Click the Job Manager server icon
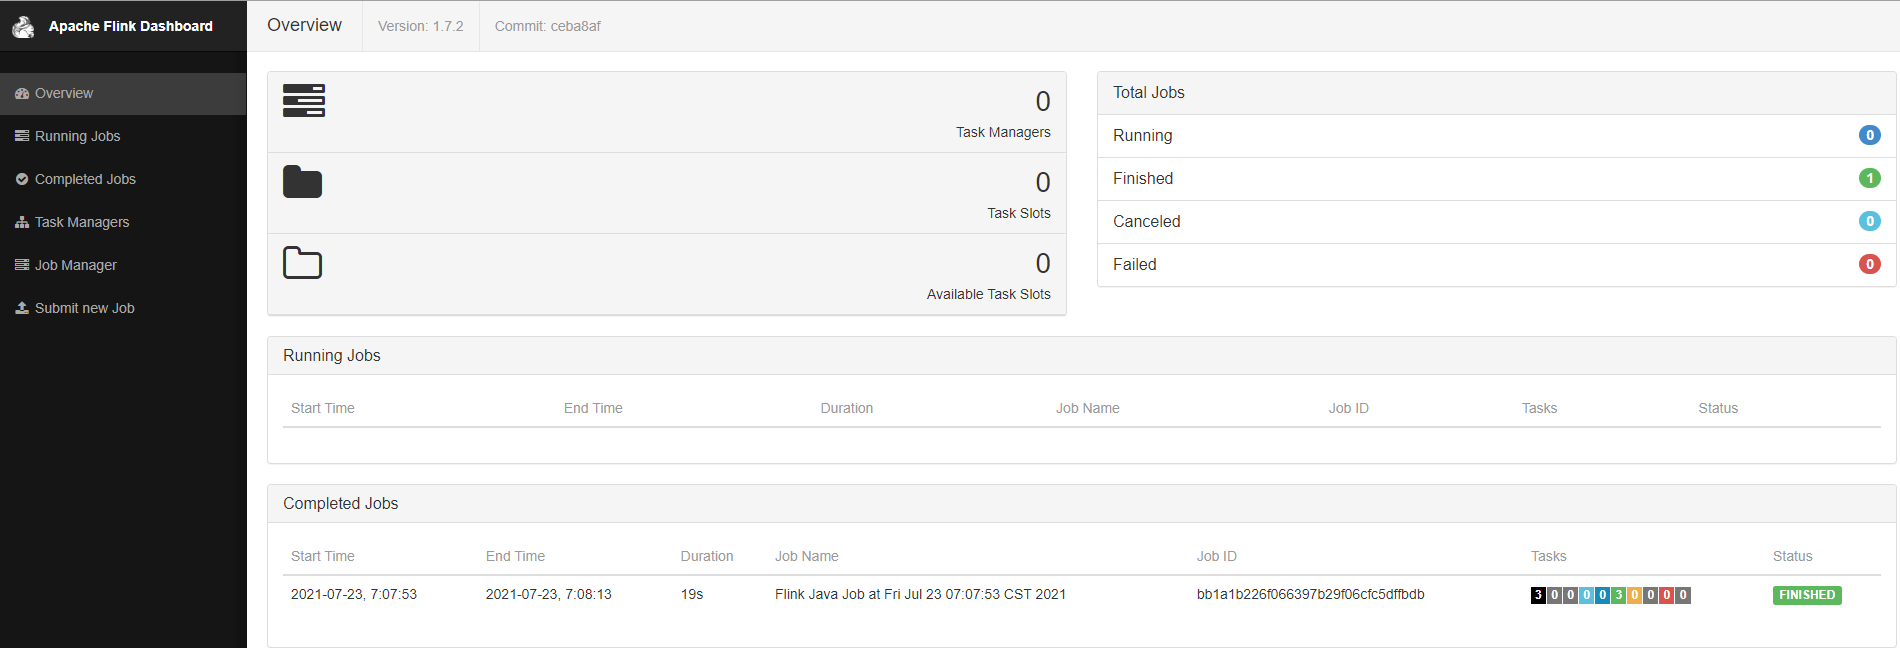 (22, 265)
